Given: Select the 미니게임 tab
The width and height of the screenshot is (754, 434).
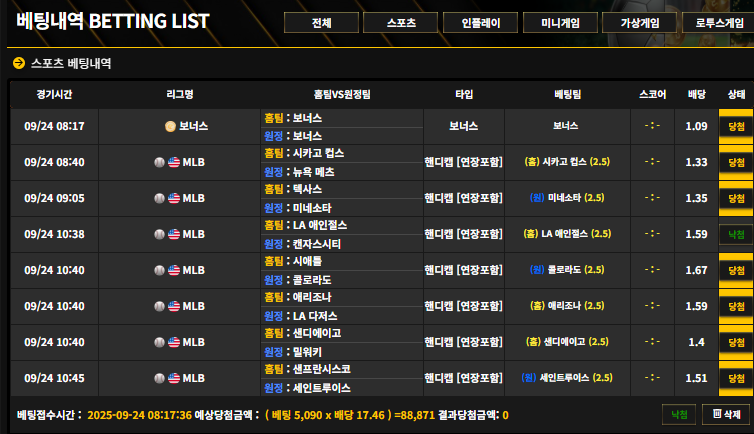Looking at the screenshot, I should click(x=560, y=23).
